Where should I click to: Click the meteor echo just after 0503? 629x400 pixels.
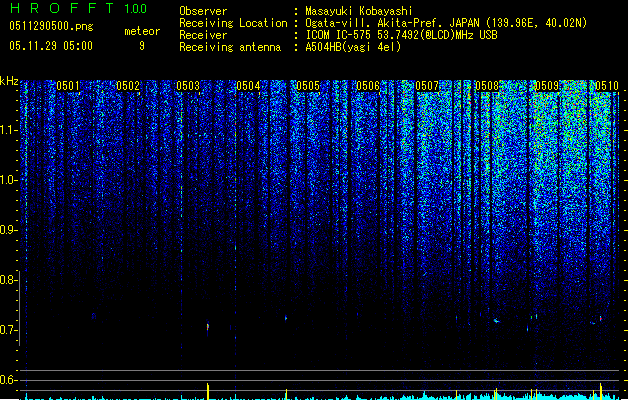tap(207, 327)
